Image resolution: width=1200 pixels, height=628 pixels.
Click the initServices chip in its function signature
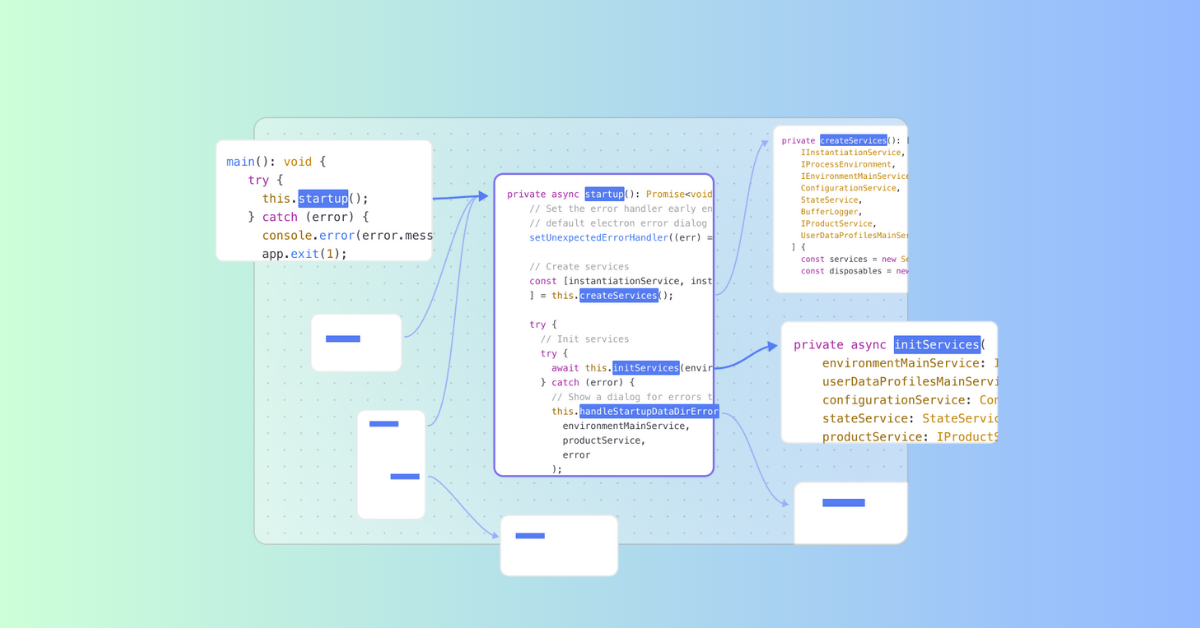(x=936, y=344)
